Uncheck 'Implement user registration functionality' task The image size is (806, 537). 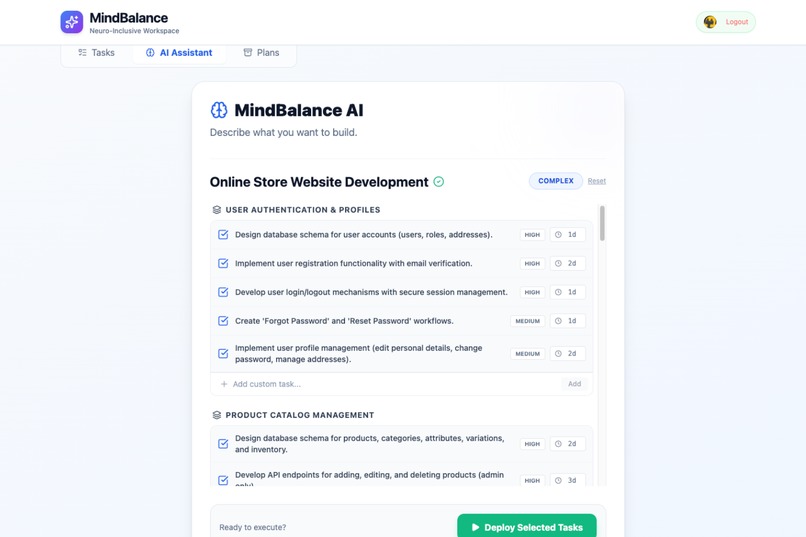point(223,264)
